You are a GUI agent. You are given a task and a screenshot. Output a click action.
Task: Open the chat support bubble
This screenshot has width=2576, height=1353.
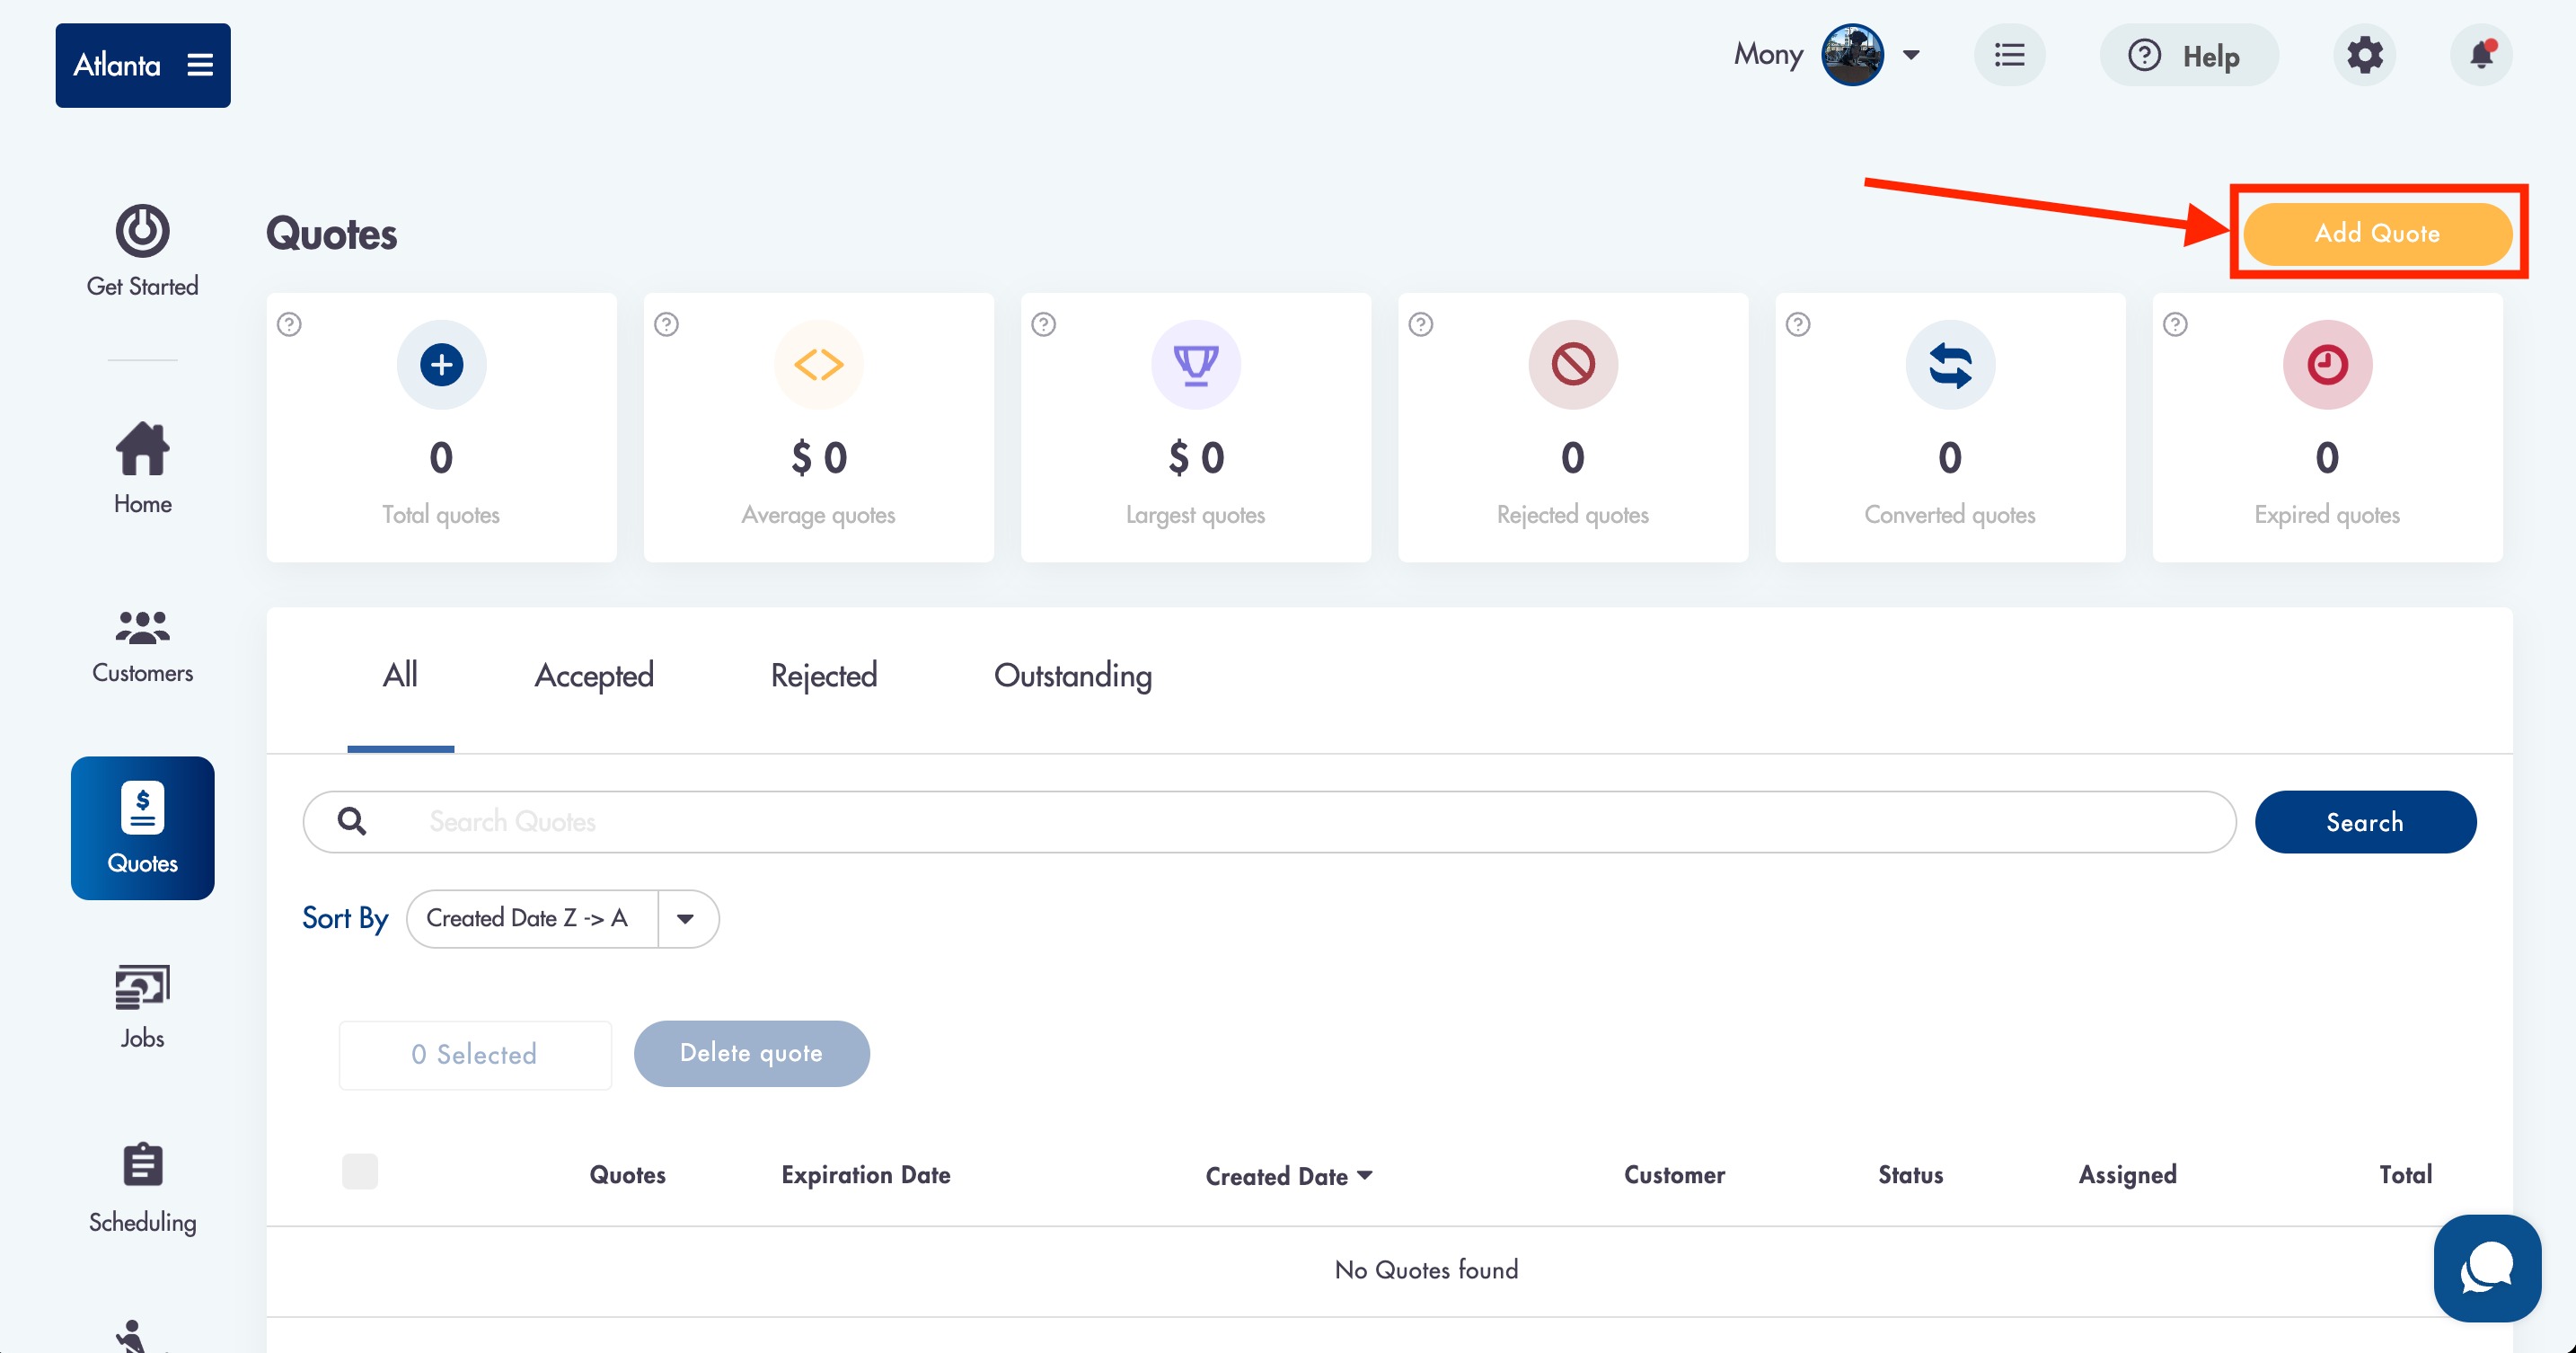(x=2487, y=1268)
